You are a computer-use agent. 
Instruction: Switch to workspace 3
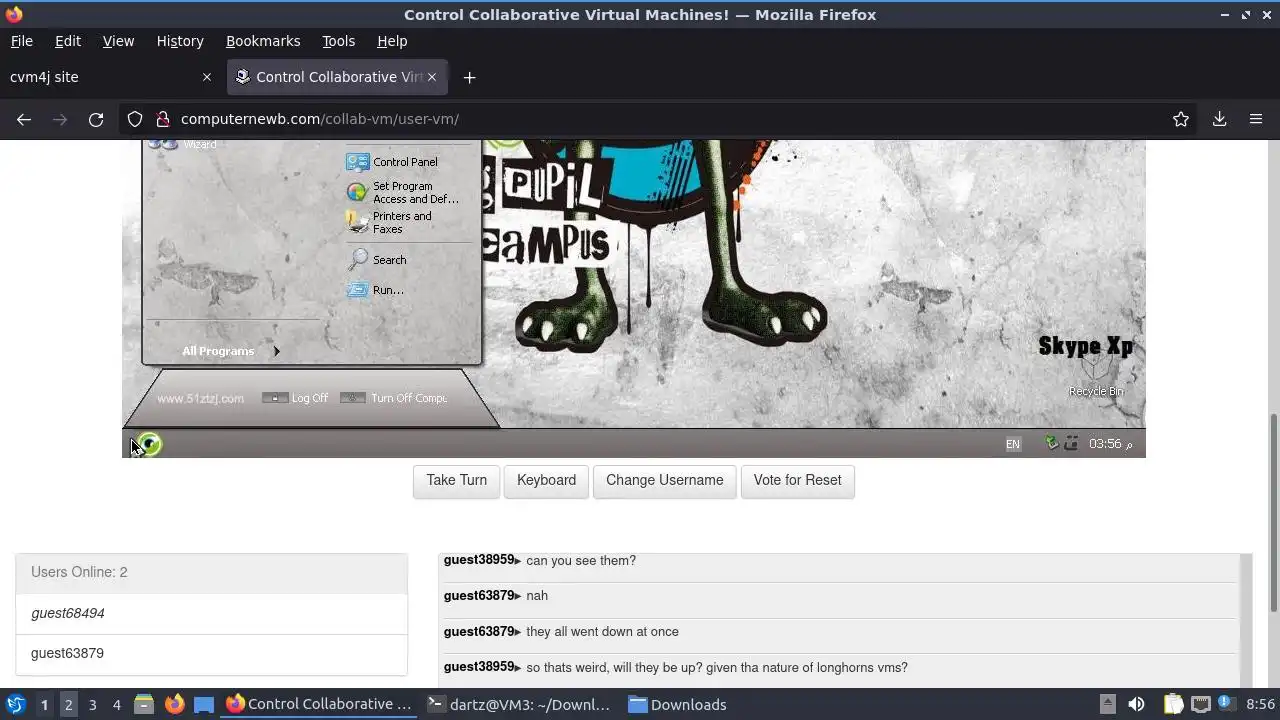pos(92,705)
